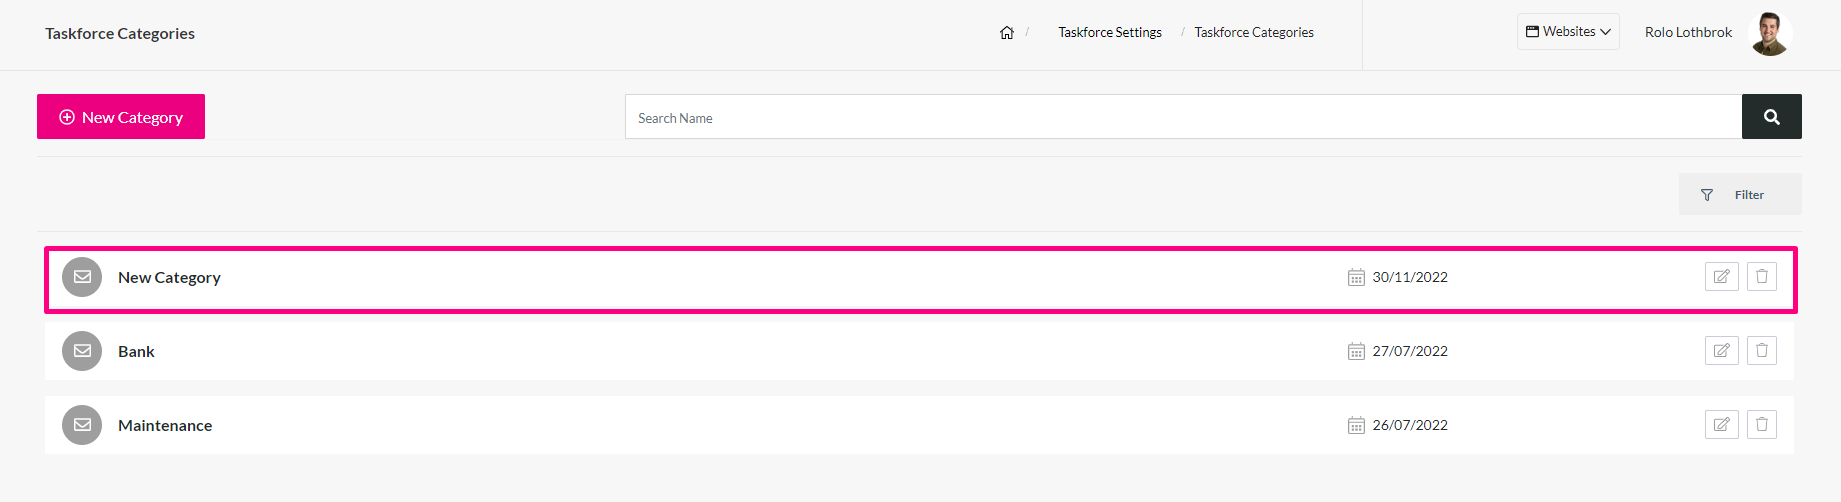1841x502 pixels.
Task: Edit the Maintenance category
Action: (1722, 425)
